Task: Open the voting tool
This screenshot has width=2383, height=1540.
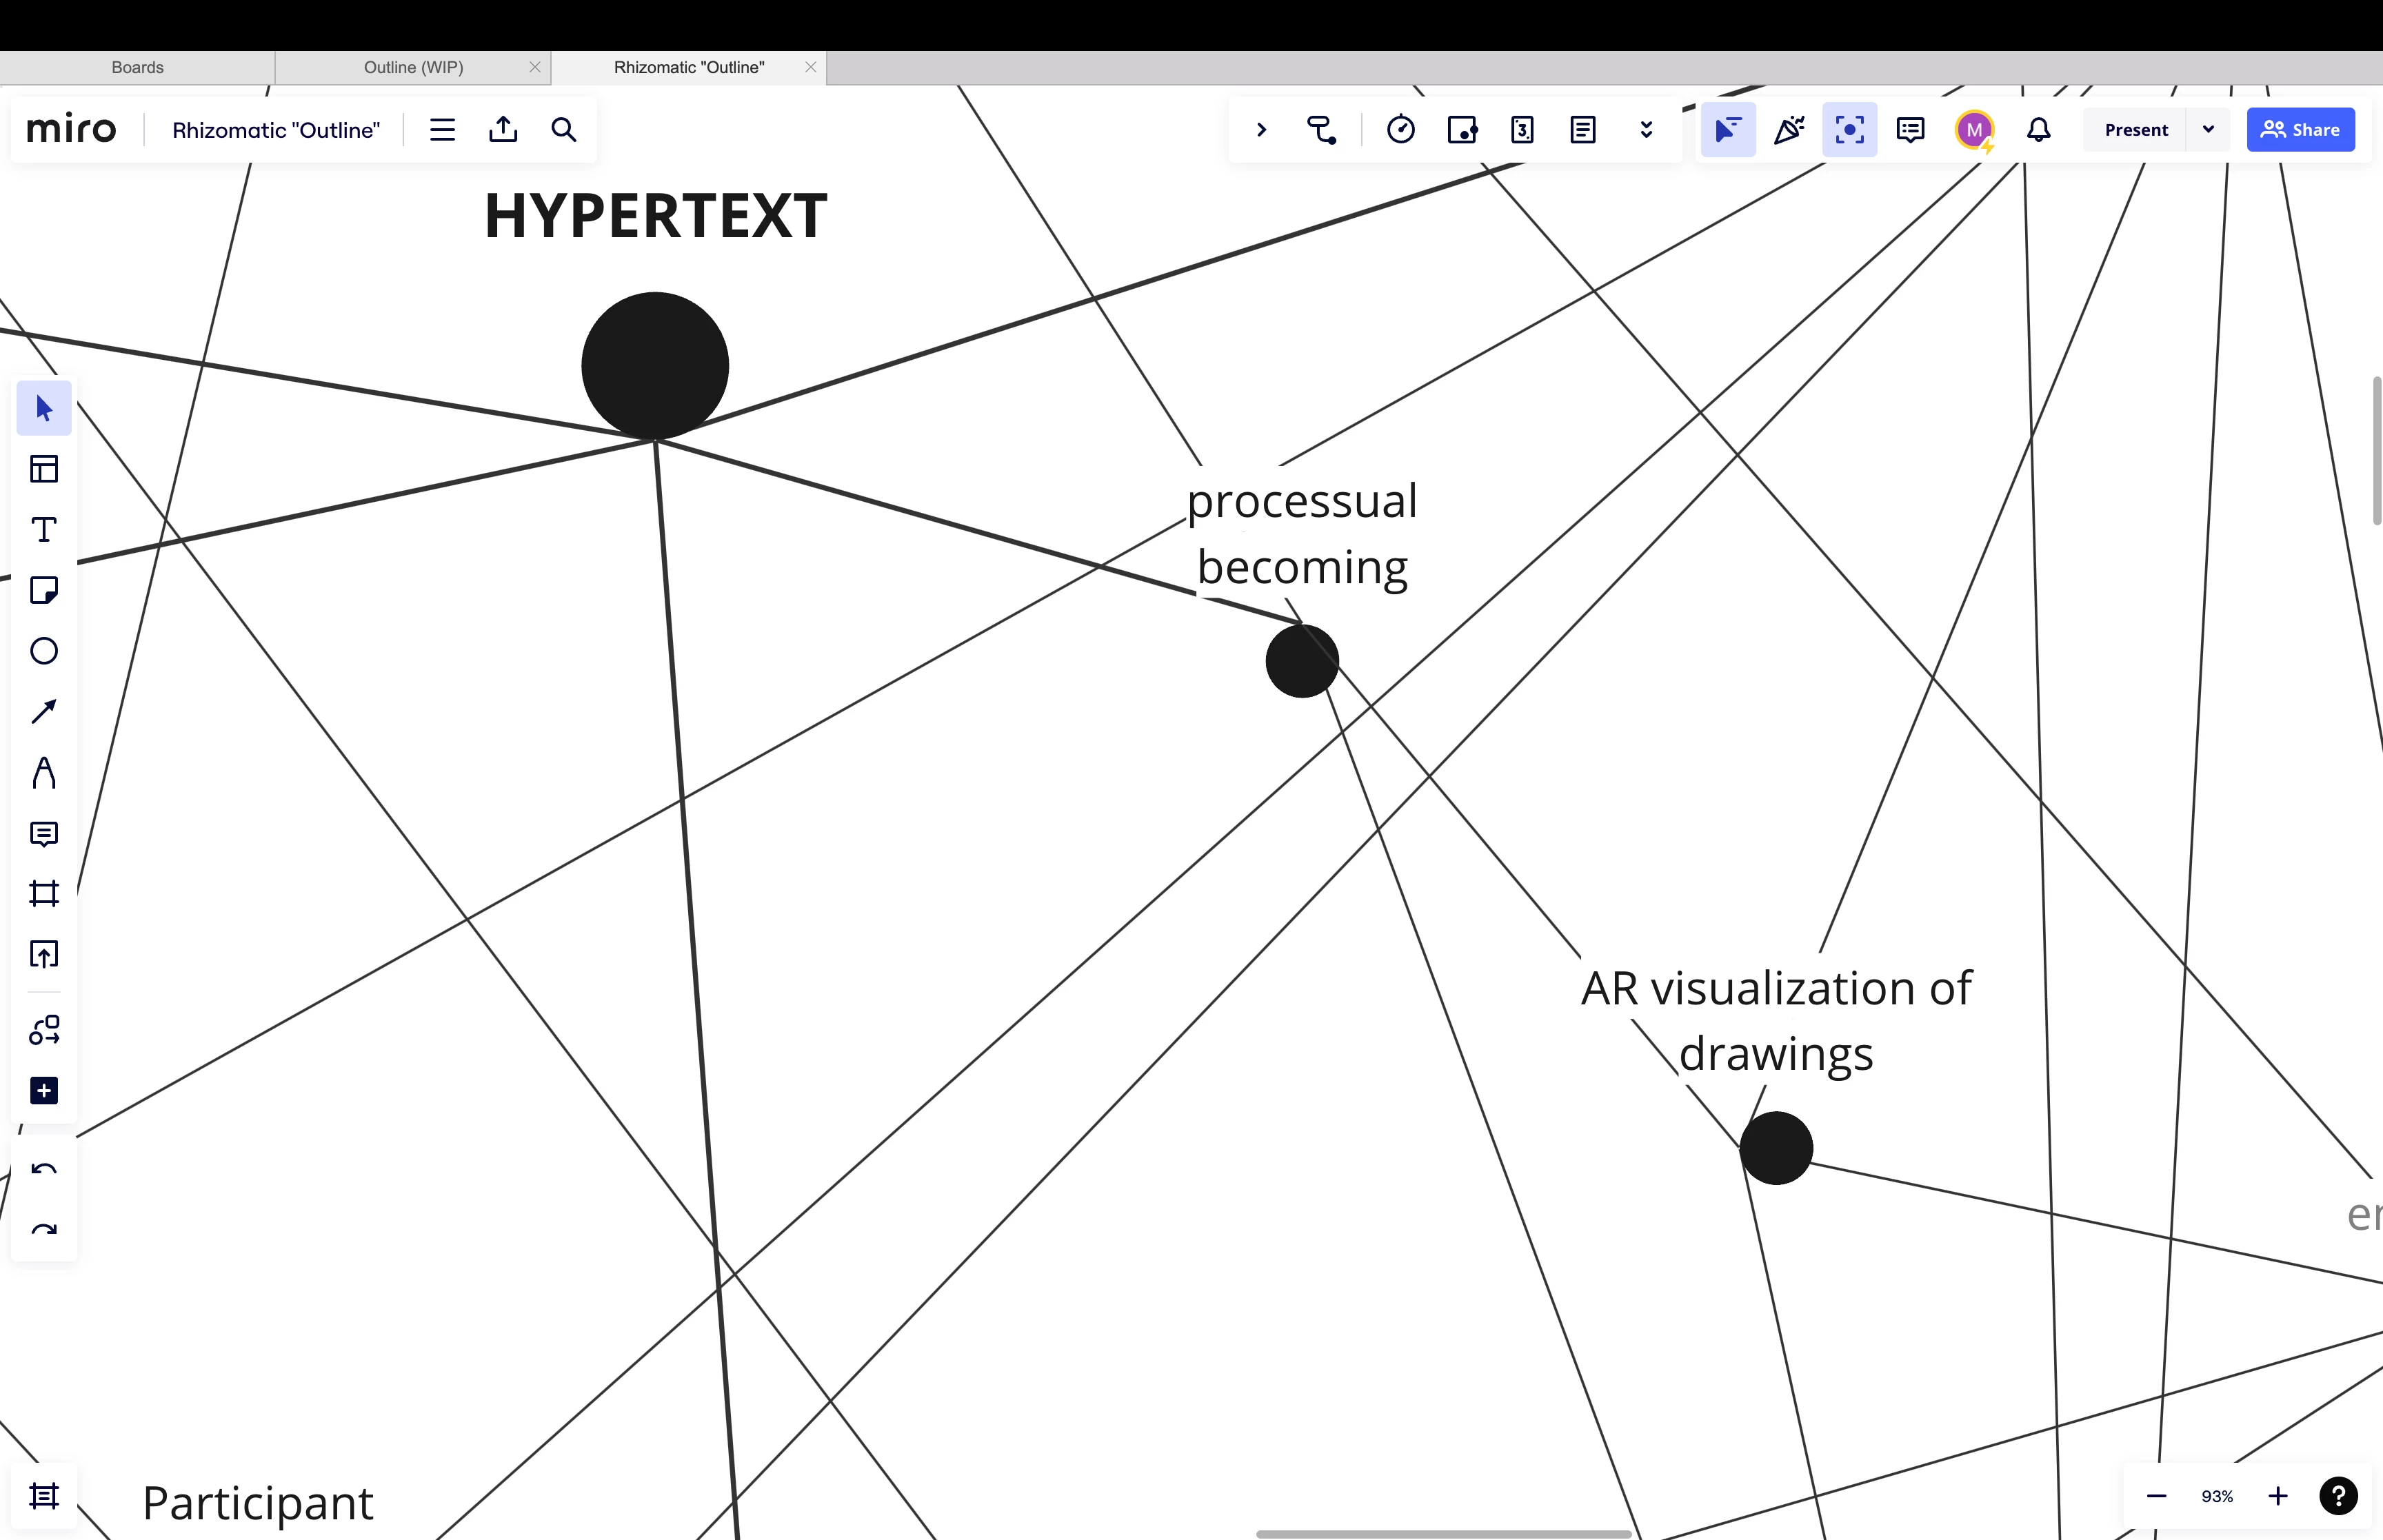Action: point(1462,130)
